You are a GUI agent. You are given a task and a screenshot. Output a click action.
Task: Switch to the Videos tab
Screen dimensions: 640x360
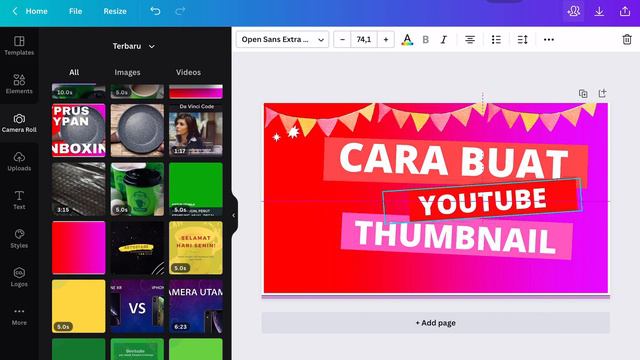[188, 72]
